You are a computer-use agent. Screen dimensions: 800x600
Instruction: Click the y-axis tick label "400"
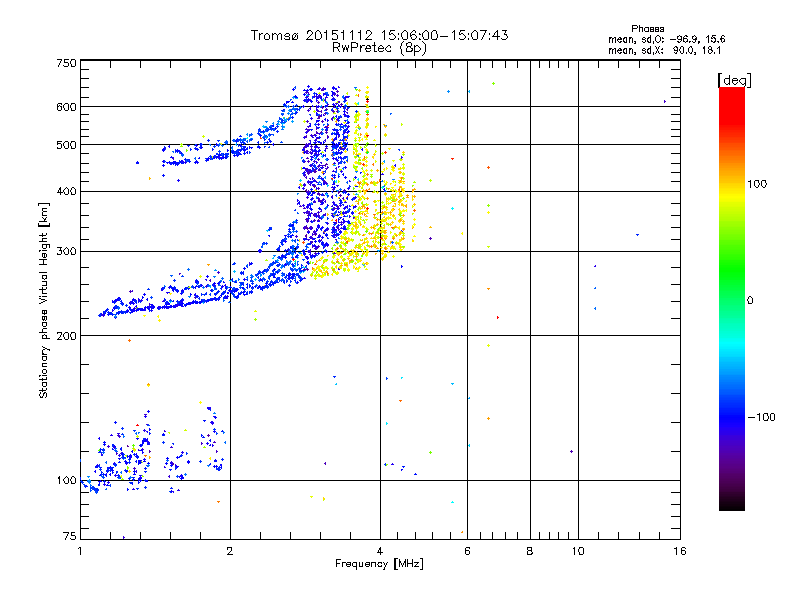click(x=66, y=191)
